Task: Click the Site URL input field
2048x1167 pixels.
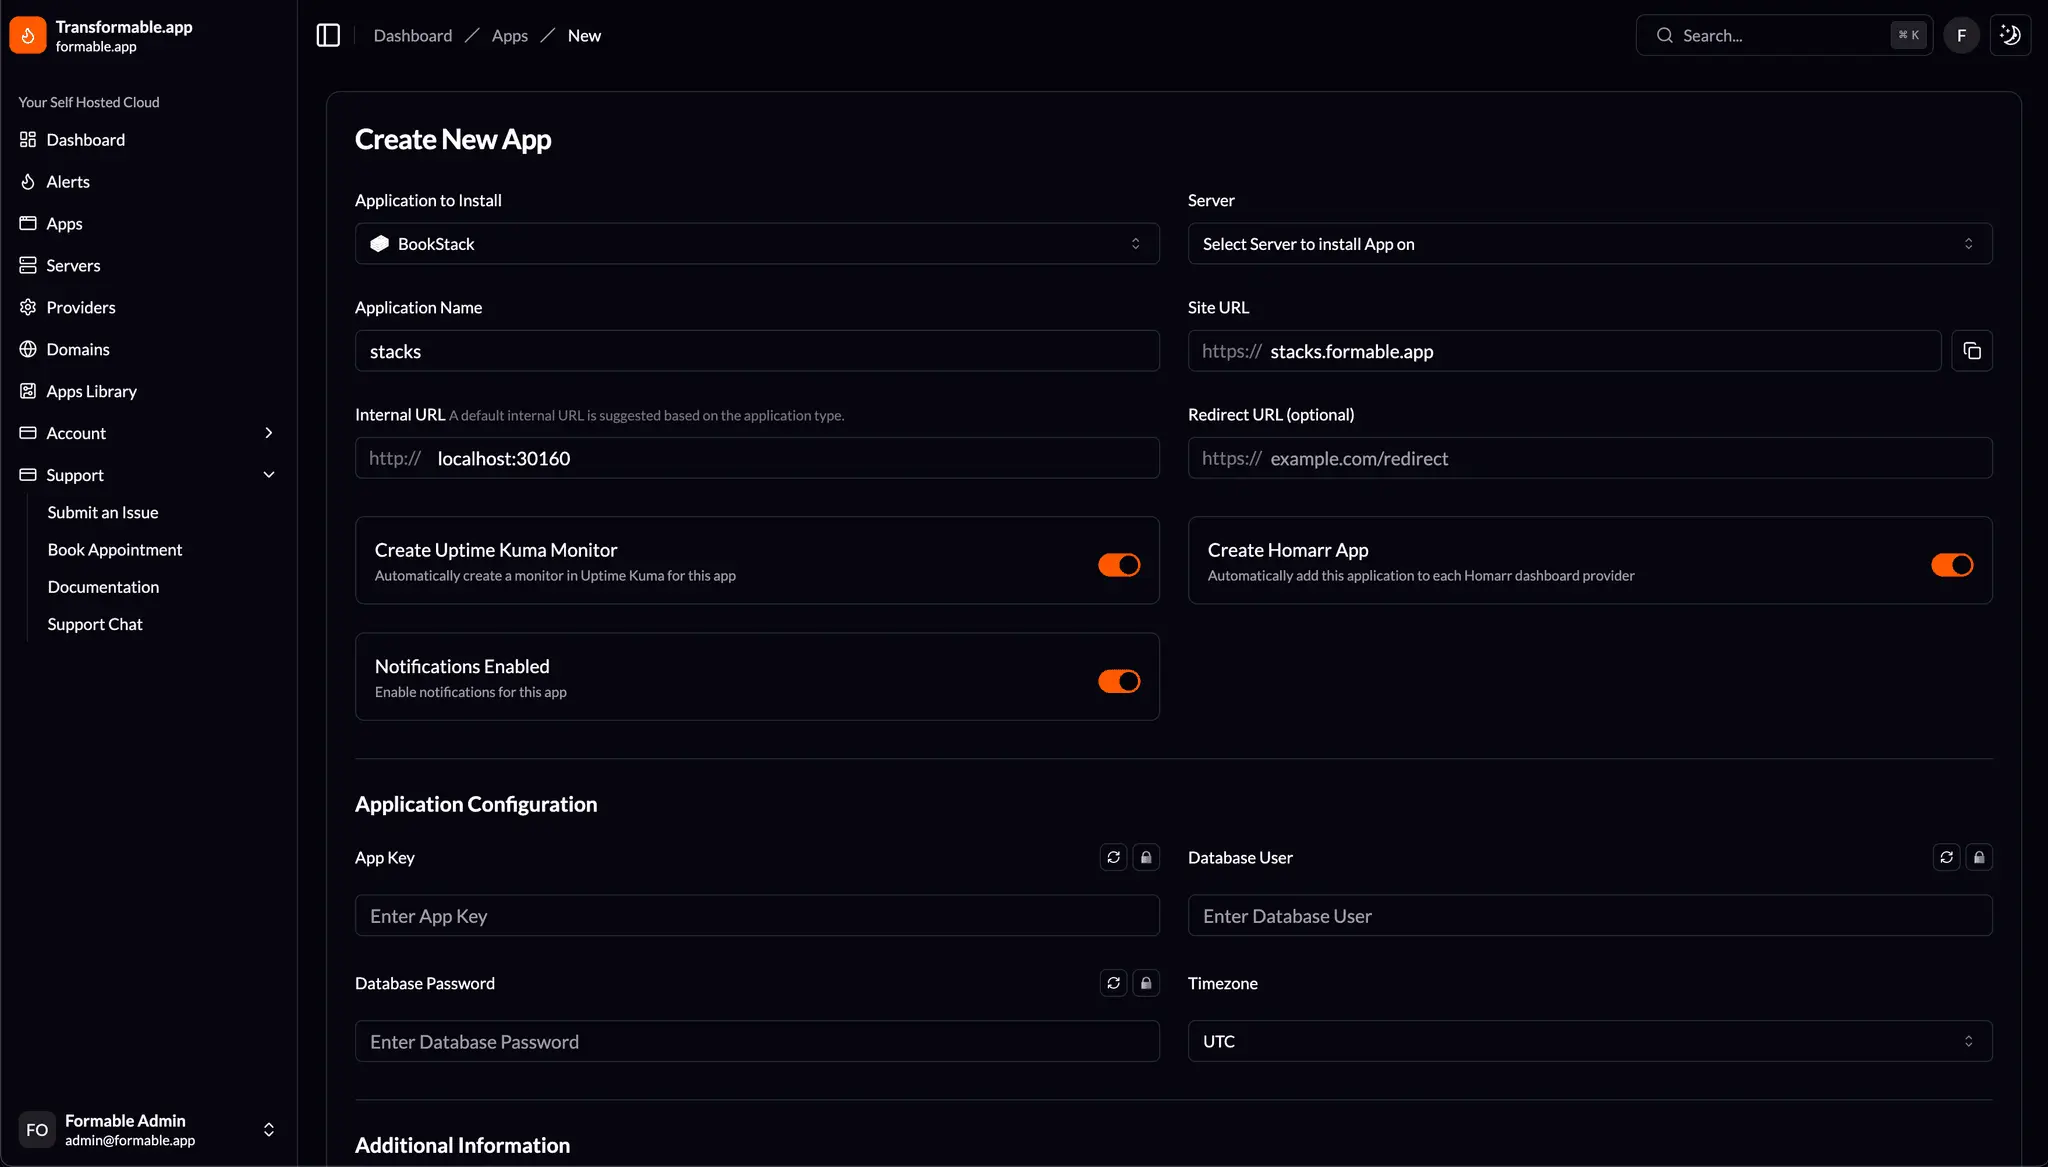Action: point(1564,351)
